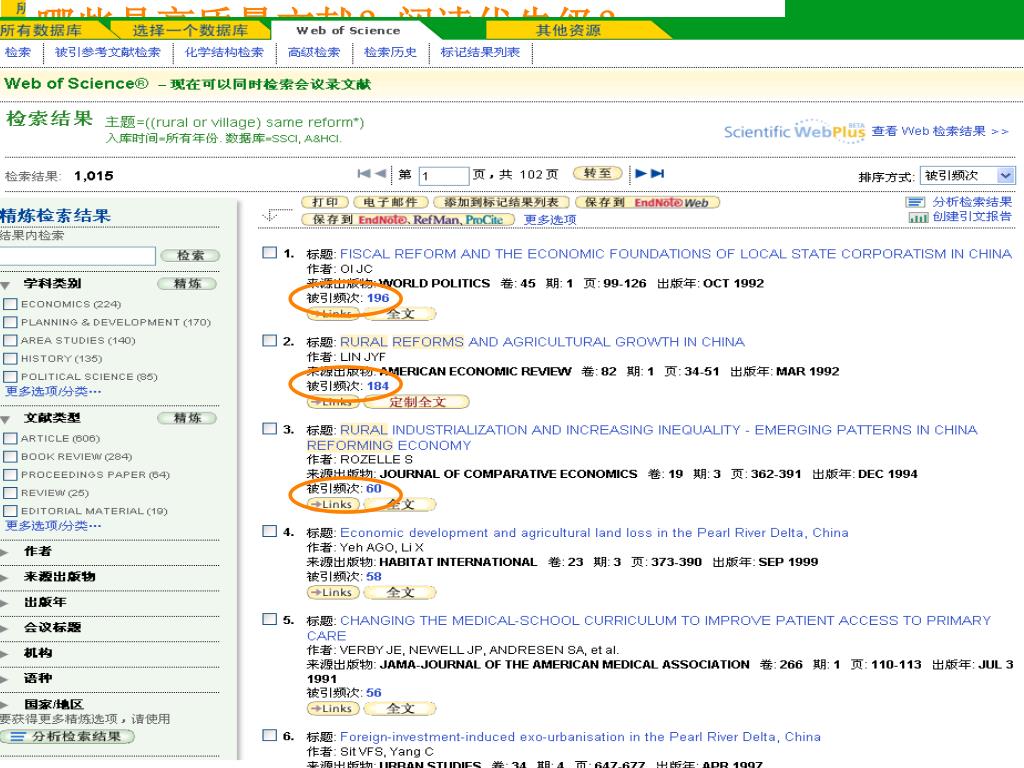Check the PROCEEDINGS PAPER (64) type
The image size is (1024, 768).
point(10,475)
